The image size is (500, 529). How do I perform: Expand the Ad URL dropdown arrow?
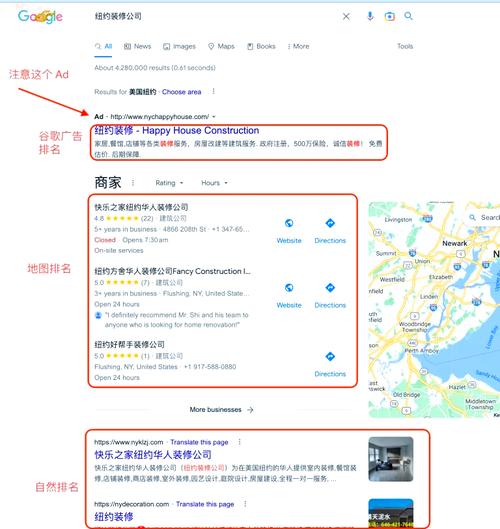point(214,117)
